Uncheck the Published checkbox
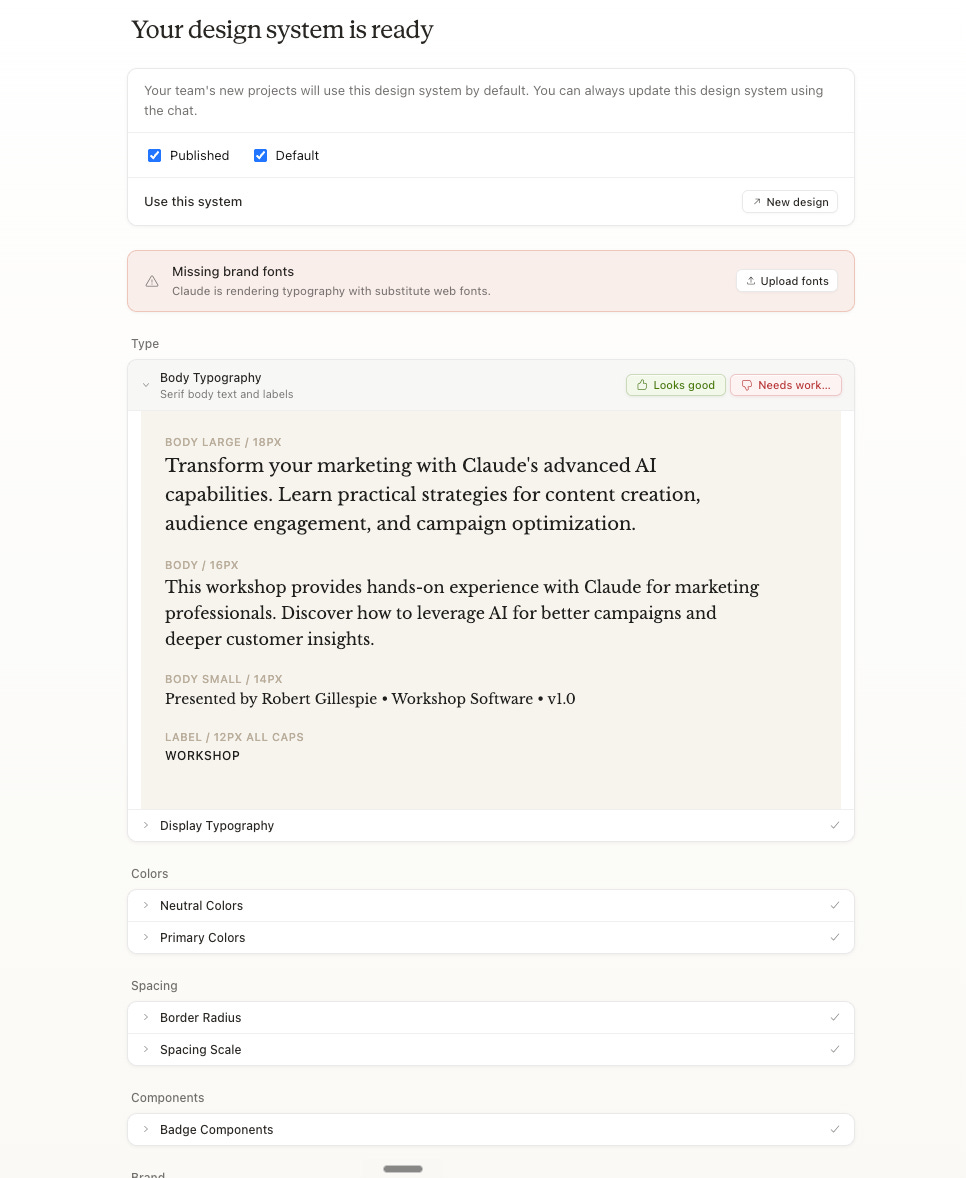 pyautogui.click(x=155, y=156)
